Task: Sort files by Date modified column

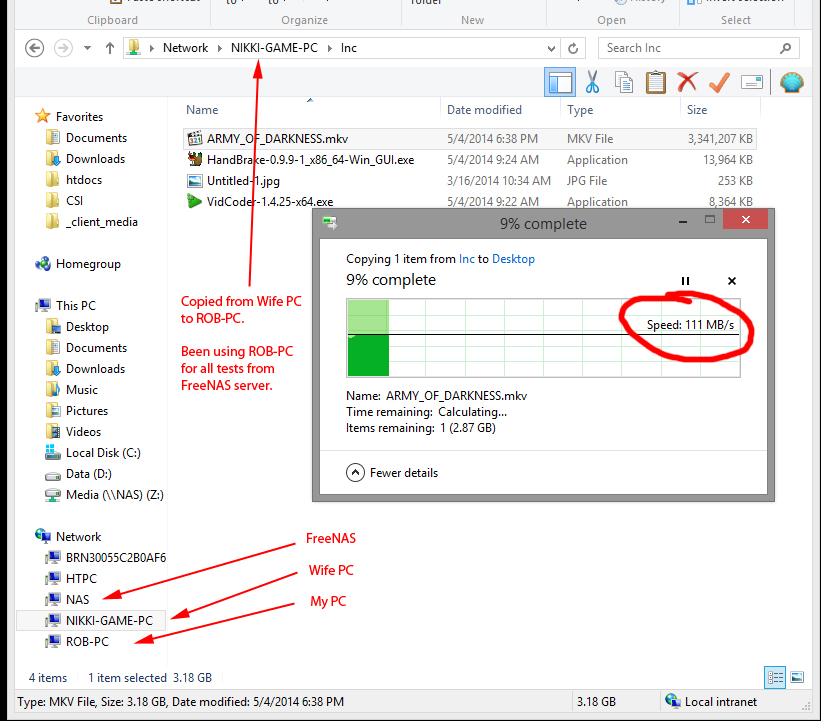Action: click(x=484, y=110)
